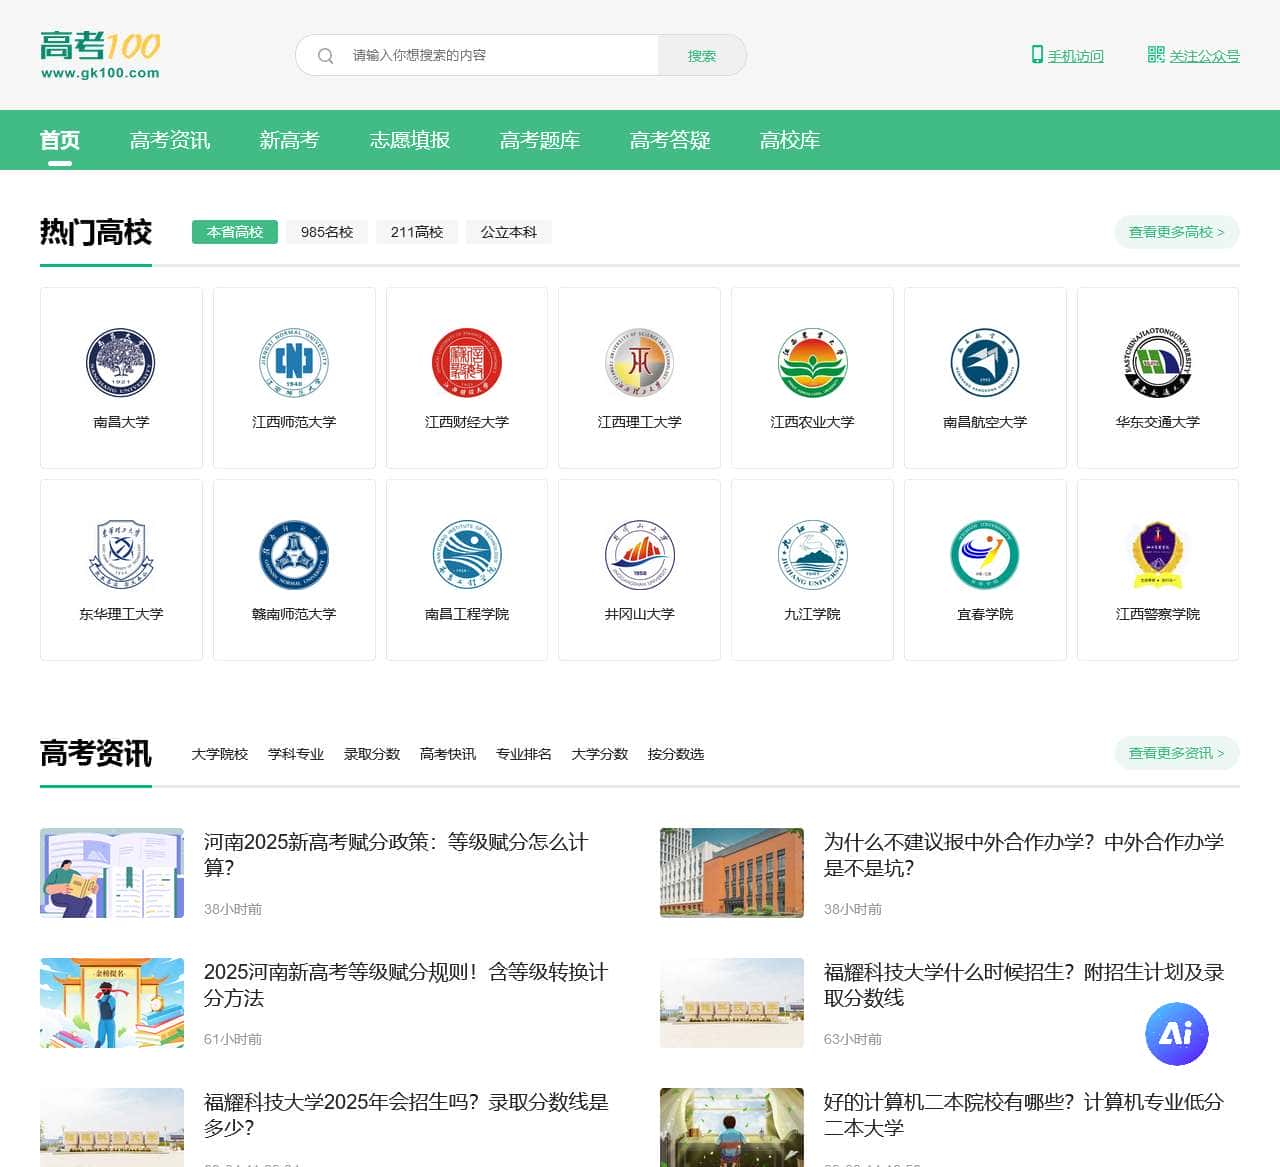1280x1167 pixels.
Task: Click the 专业排名 category link
Action: [x=524, y=754]
